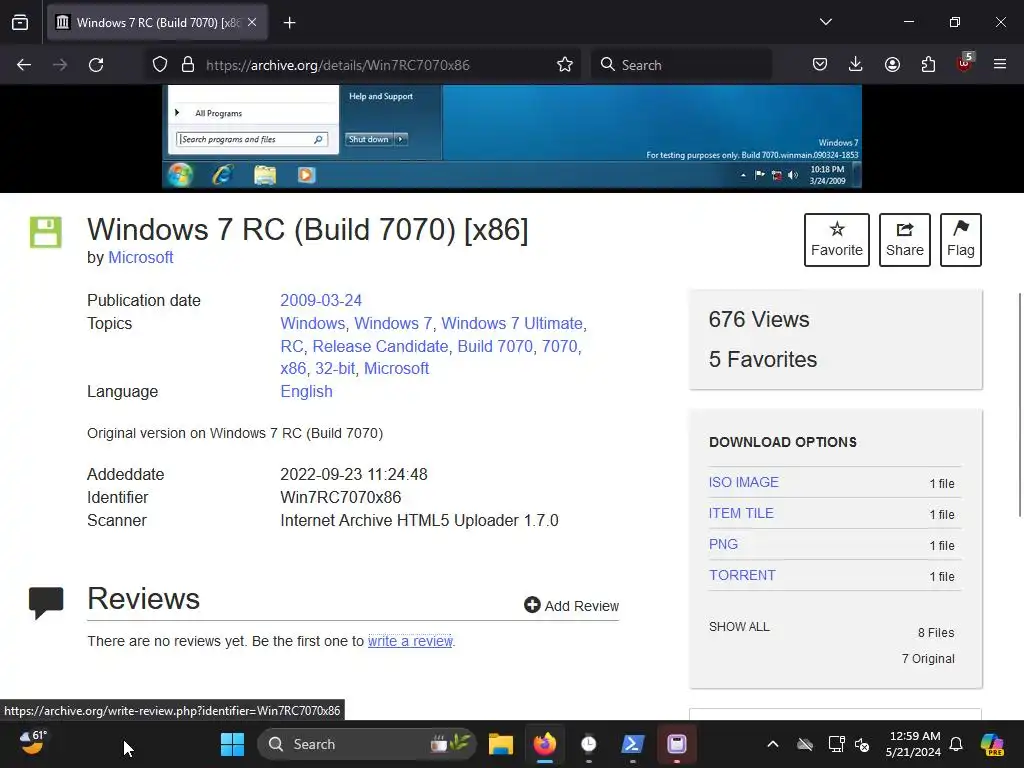1024x768 pixels.
Task: Click the site padlock icon
Action: point(188,65)
